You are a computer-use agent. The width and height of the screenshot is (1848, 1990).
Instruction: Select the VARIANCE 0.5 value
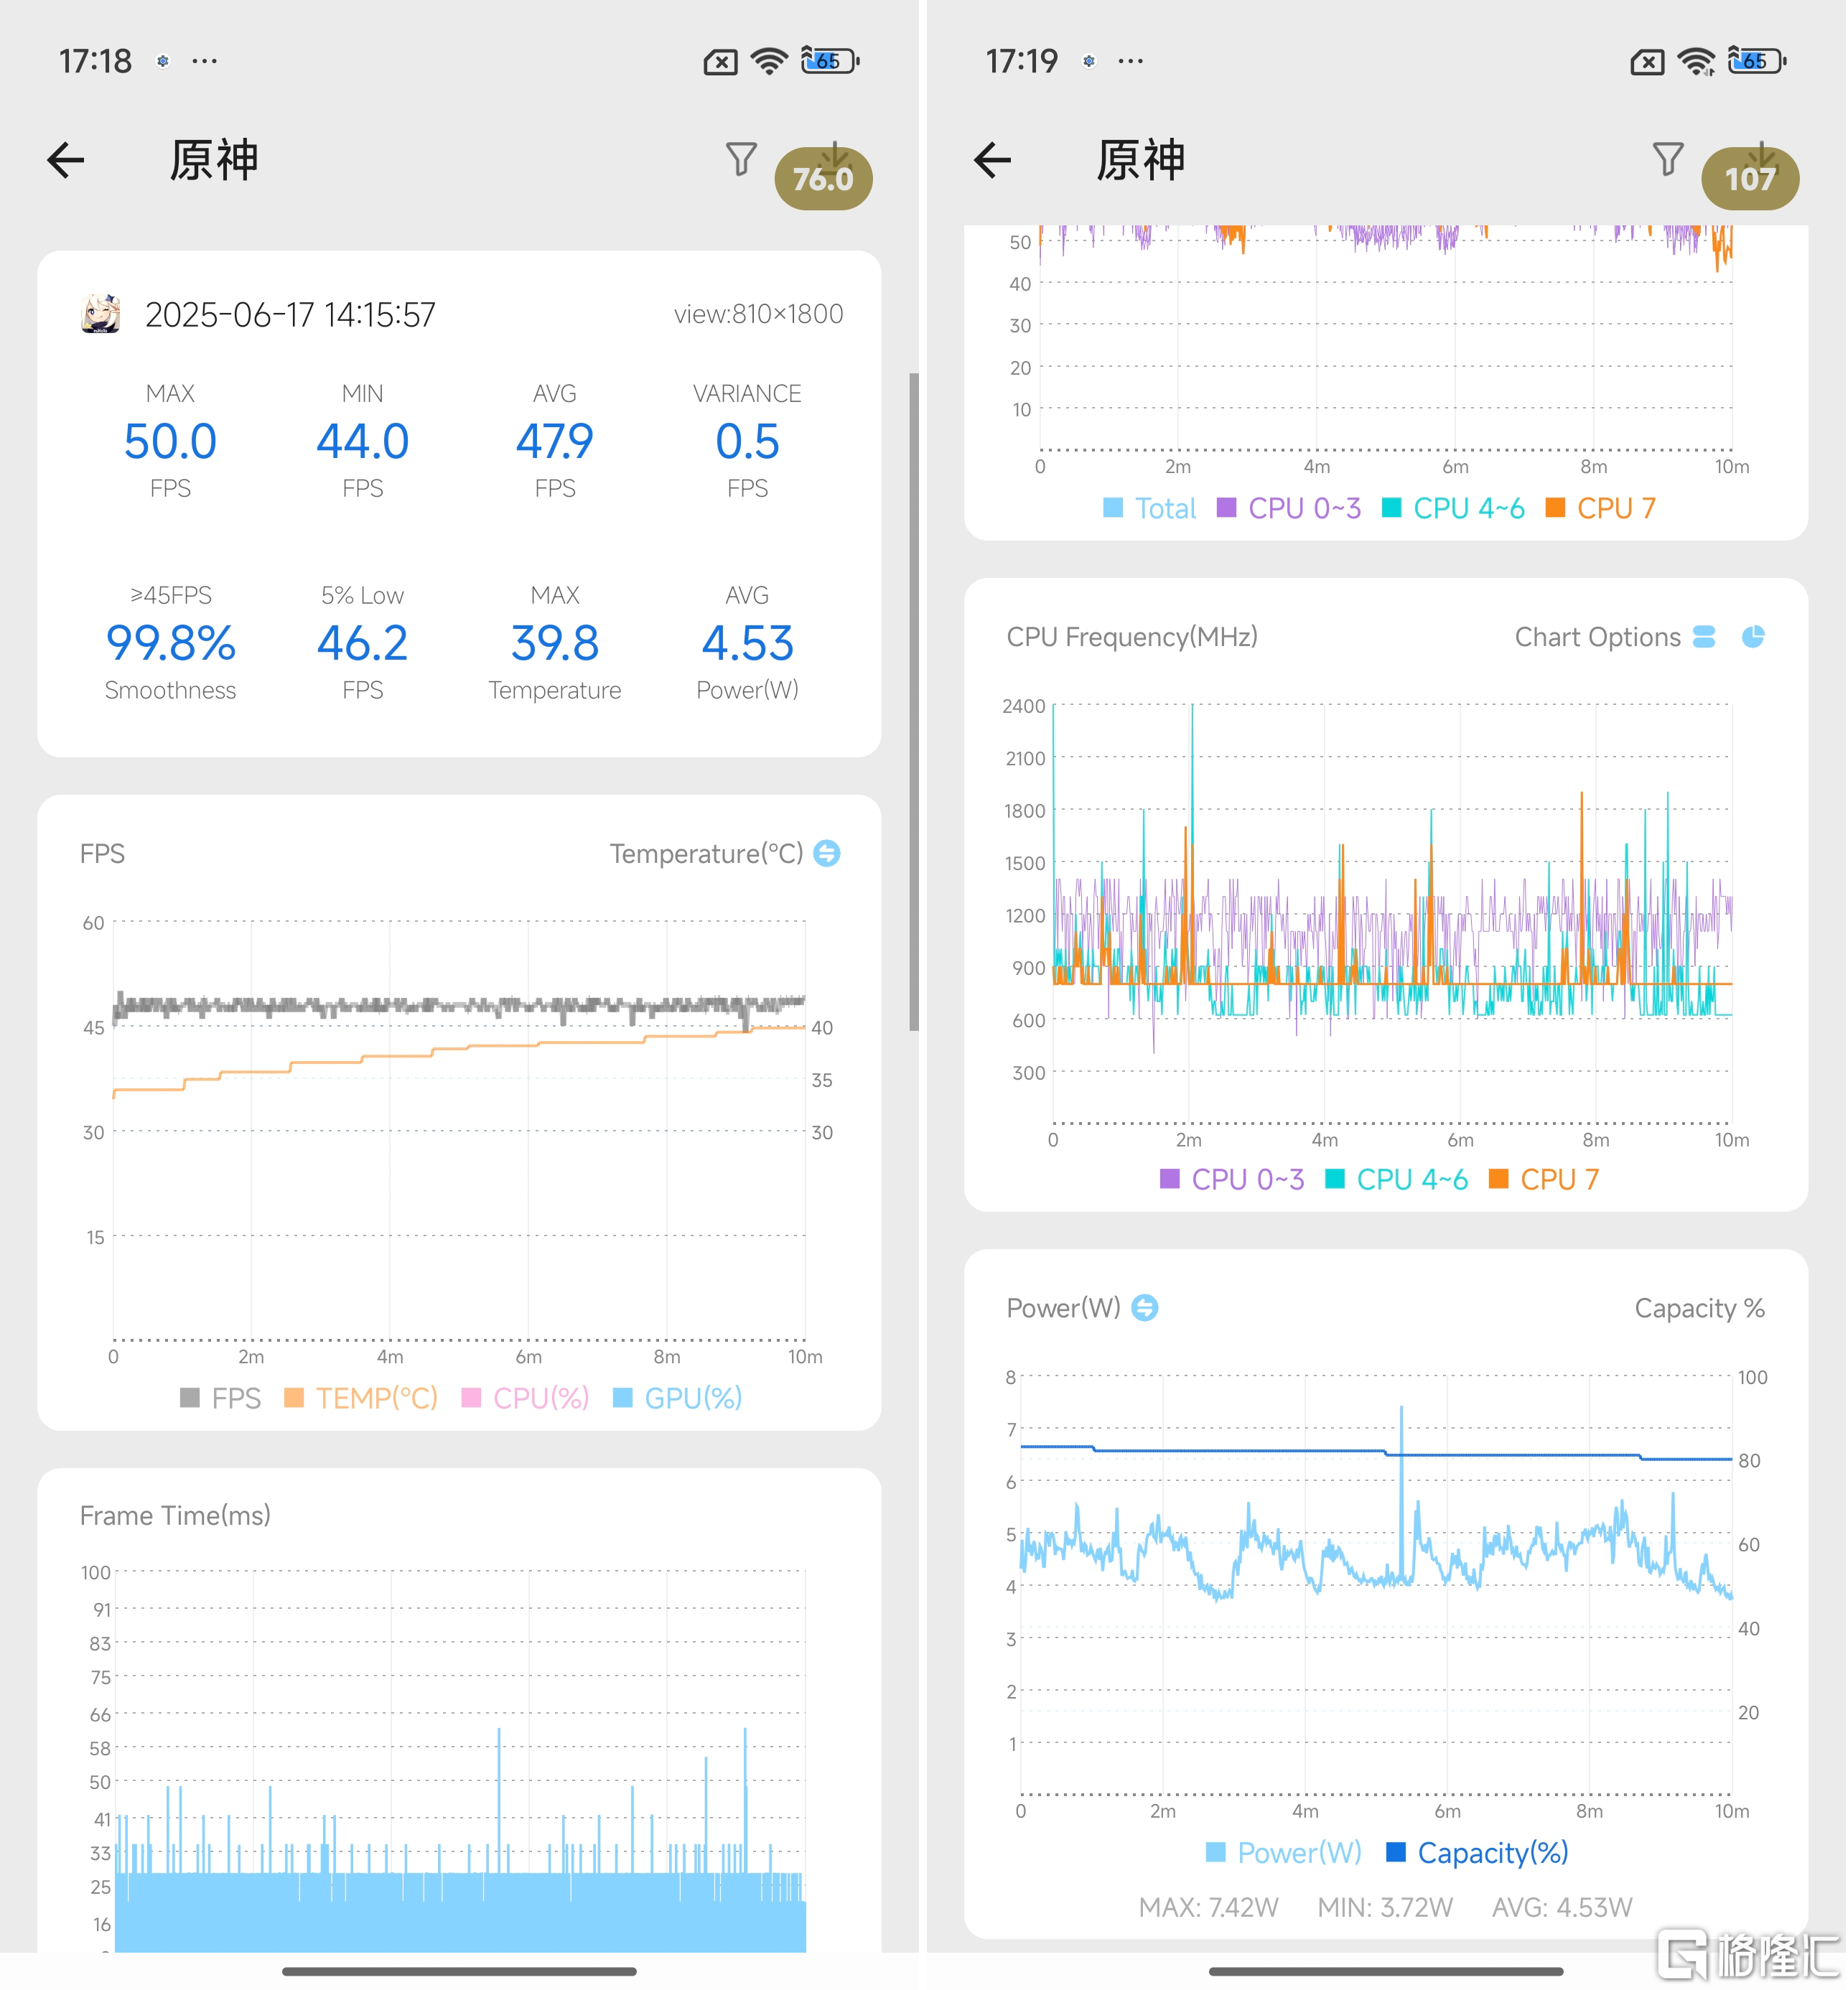pos(747,441)
